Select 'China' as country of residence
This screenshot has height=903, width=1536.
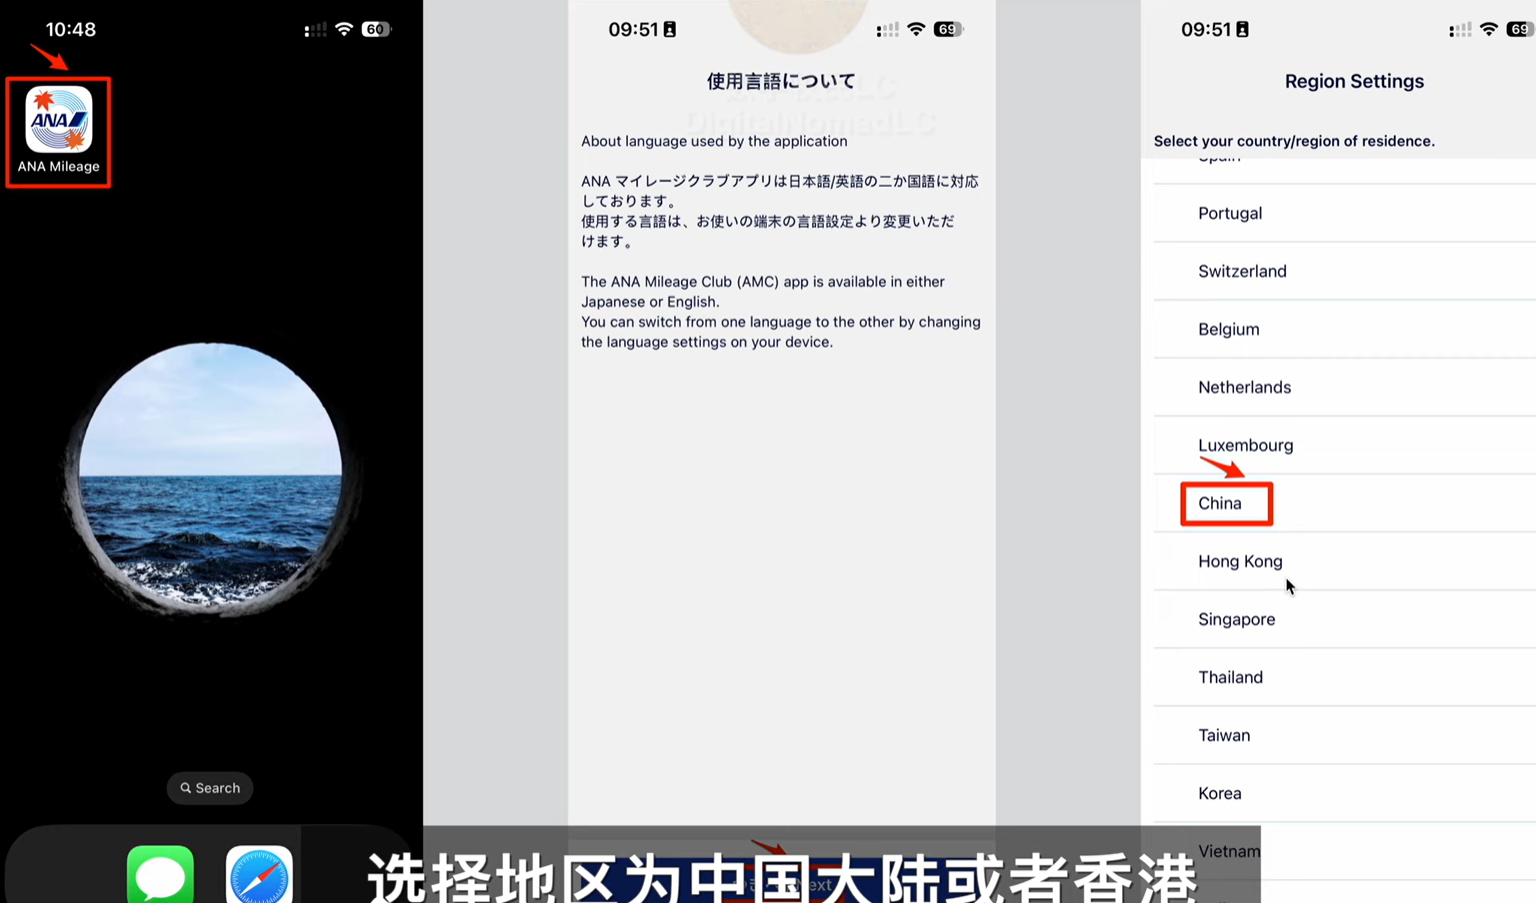point(1345,503)
